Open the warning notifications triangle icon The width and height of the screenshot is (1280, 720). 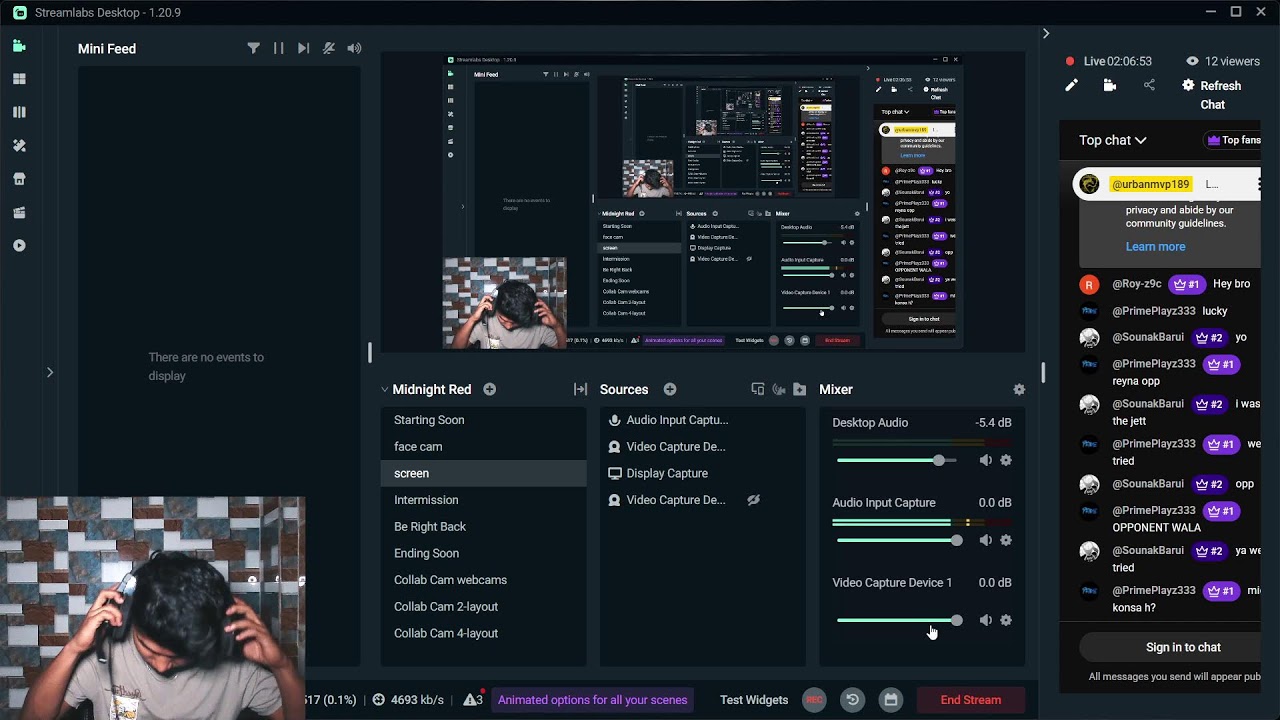(x=473, y=699)
